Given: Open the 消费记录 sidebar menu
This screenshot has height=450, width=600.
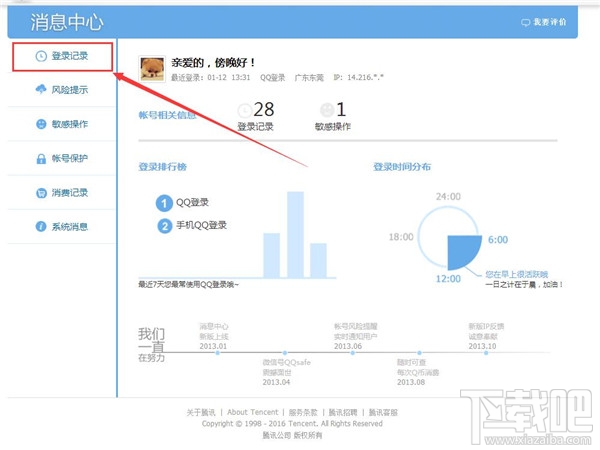Looking at the screenshot, I should point(62,193).
